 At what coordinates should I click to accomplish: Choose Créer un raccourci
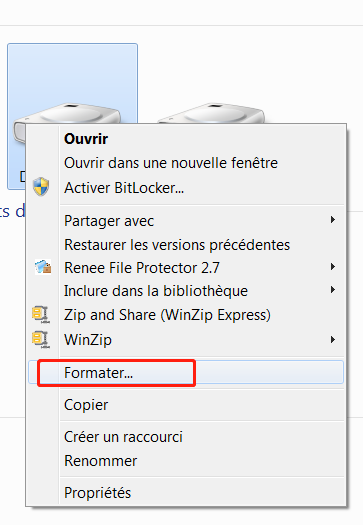(x=123, y=437)
